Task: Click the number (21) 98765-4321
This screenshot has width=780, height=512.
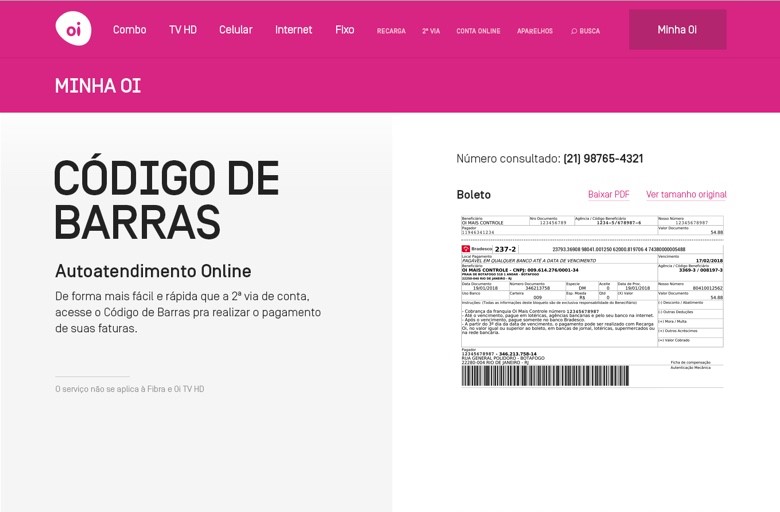Action: pyautogui.click(x=603, y=159)
